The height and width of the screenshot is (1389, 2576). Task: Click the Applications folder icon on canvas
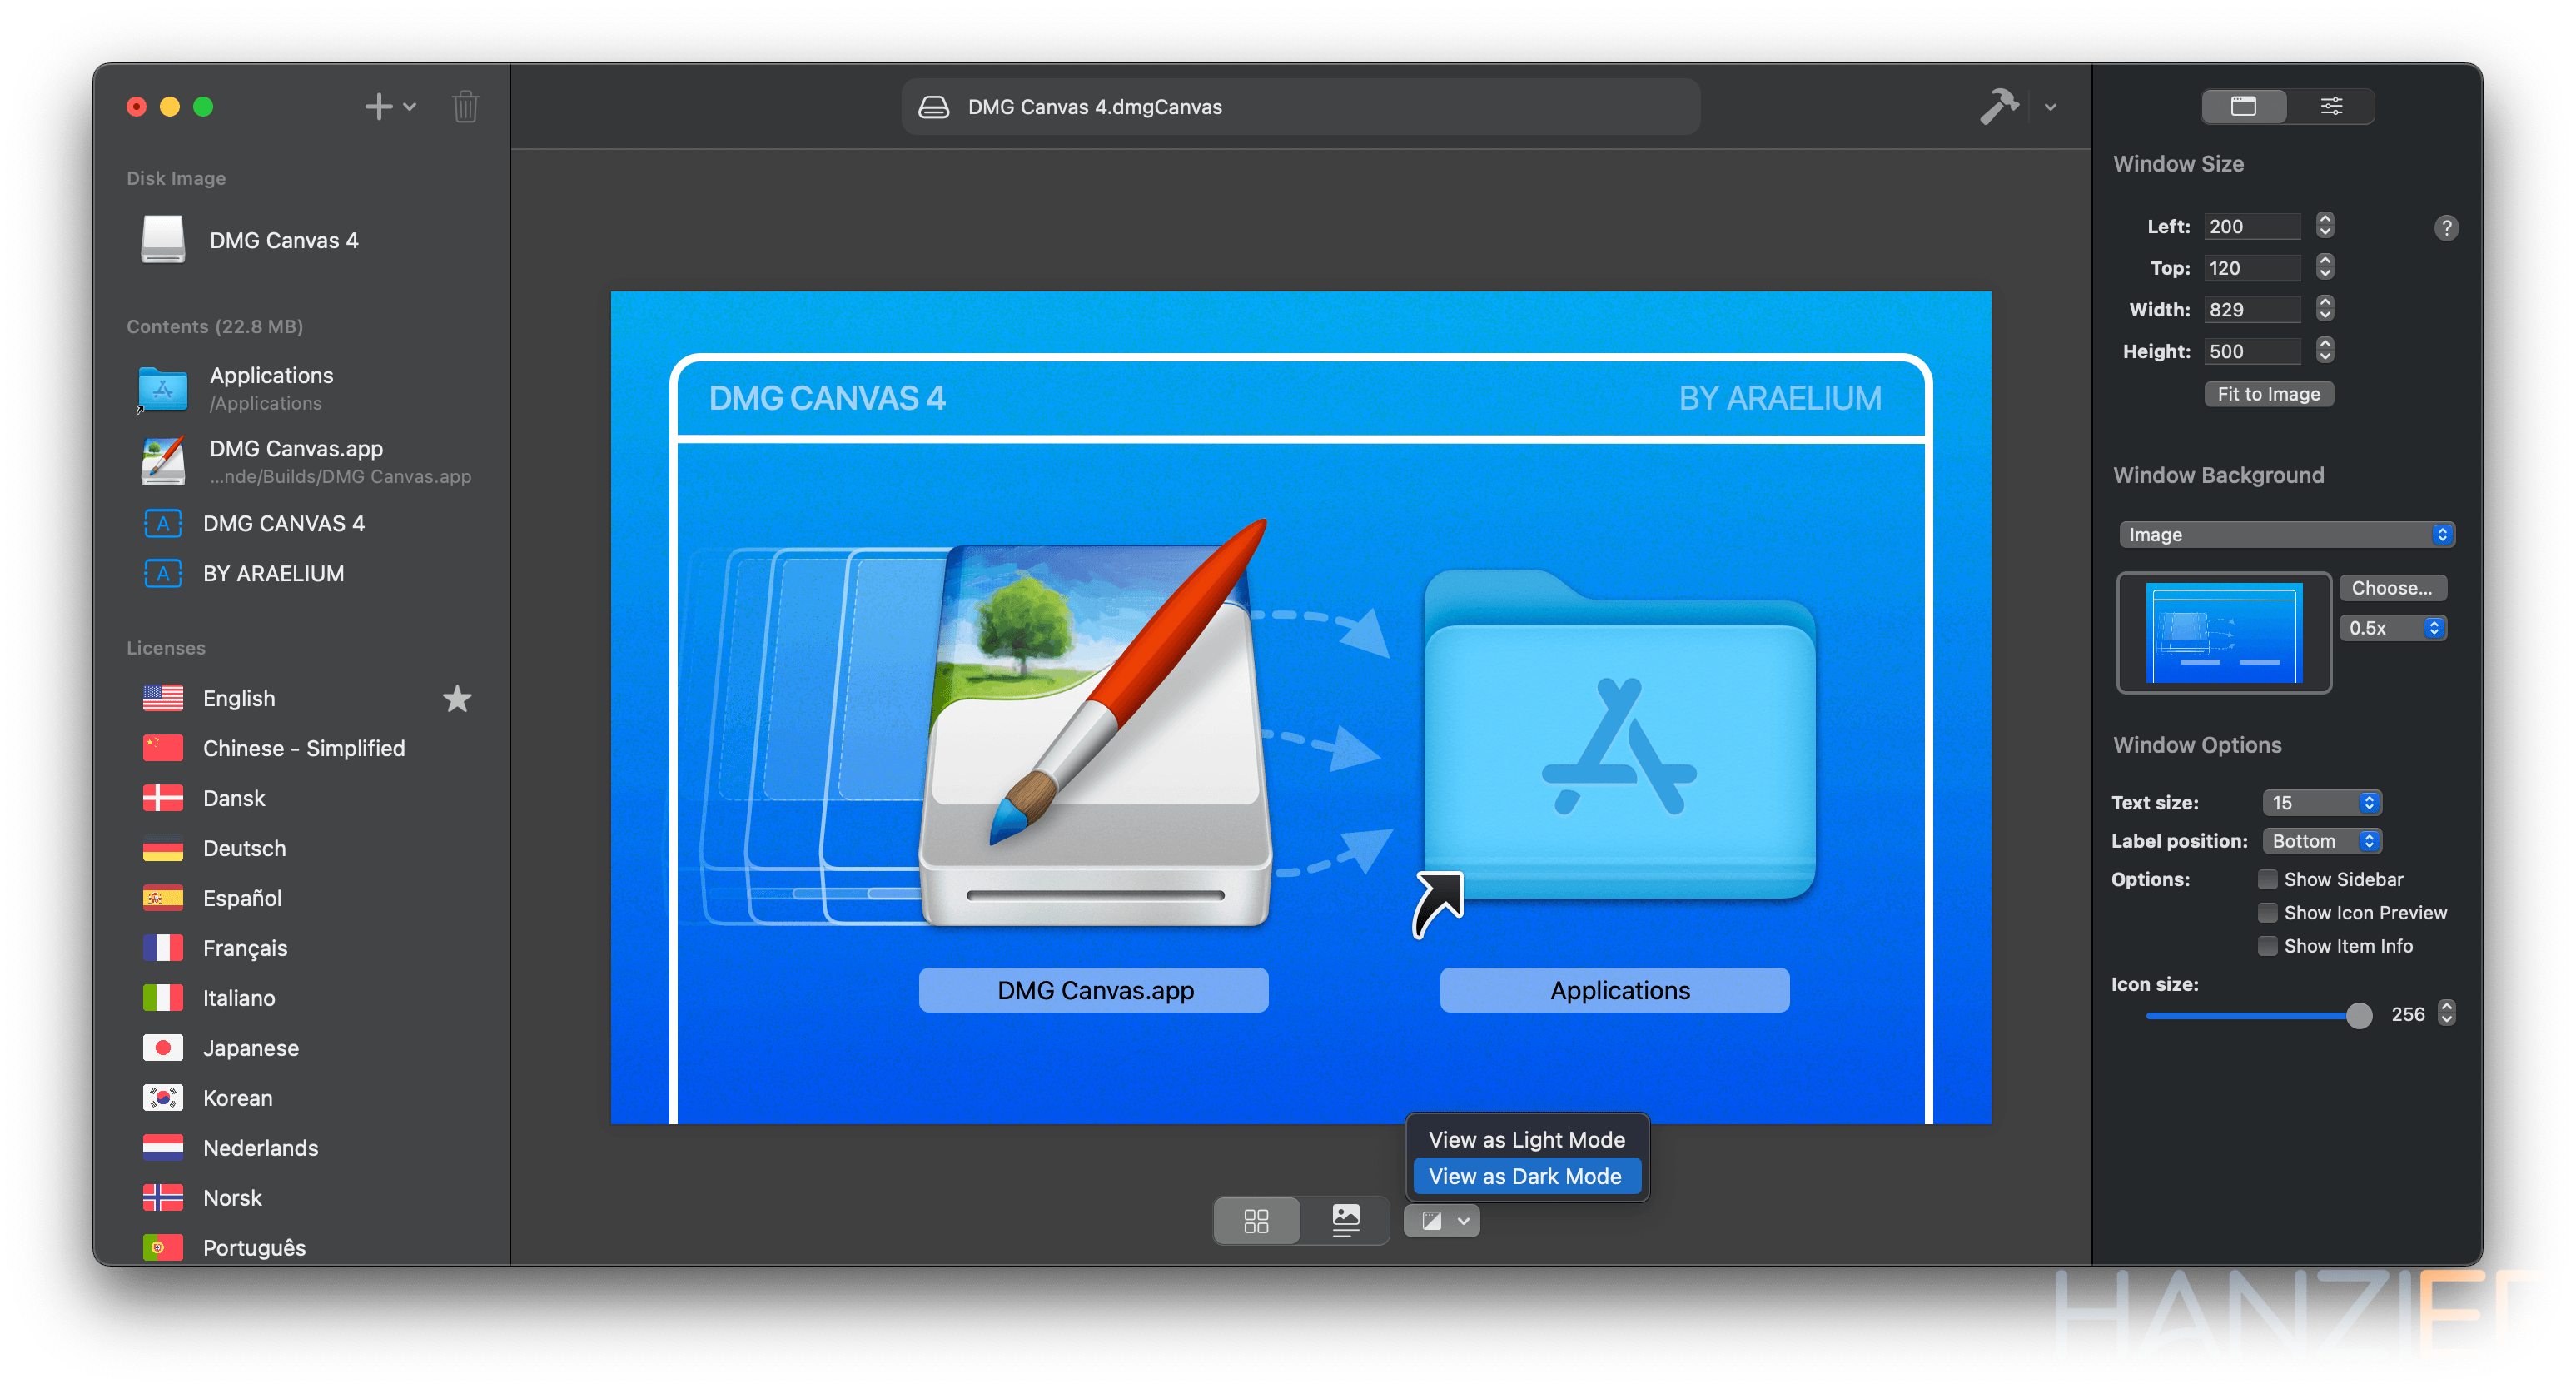point(1619,735)
